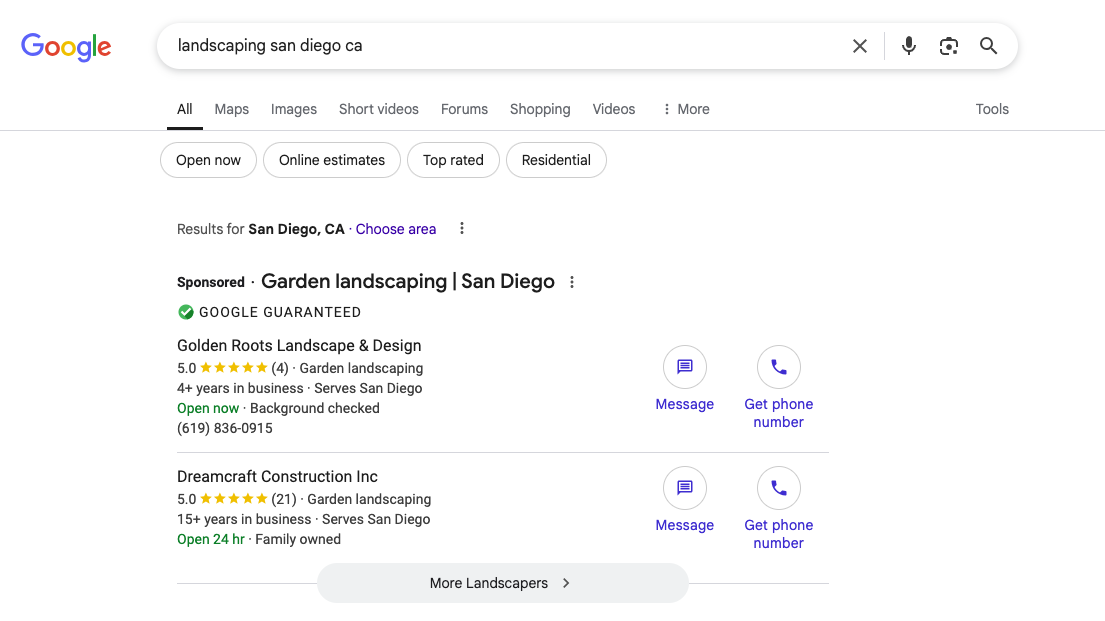Message Golden Roots Landscape & Design
1105x621 pixels.
(684, 379)
